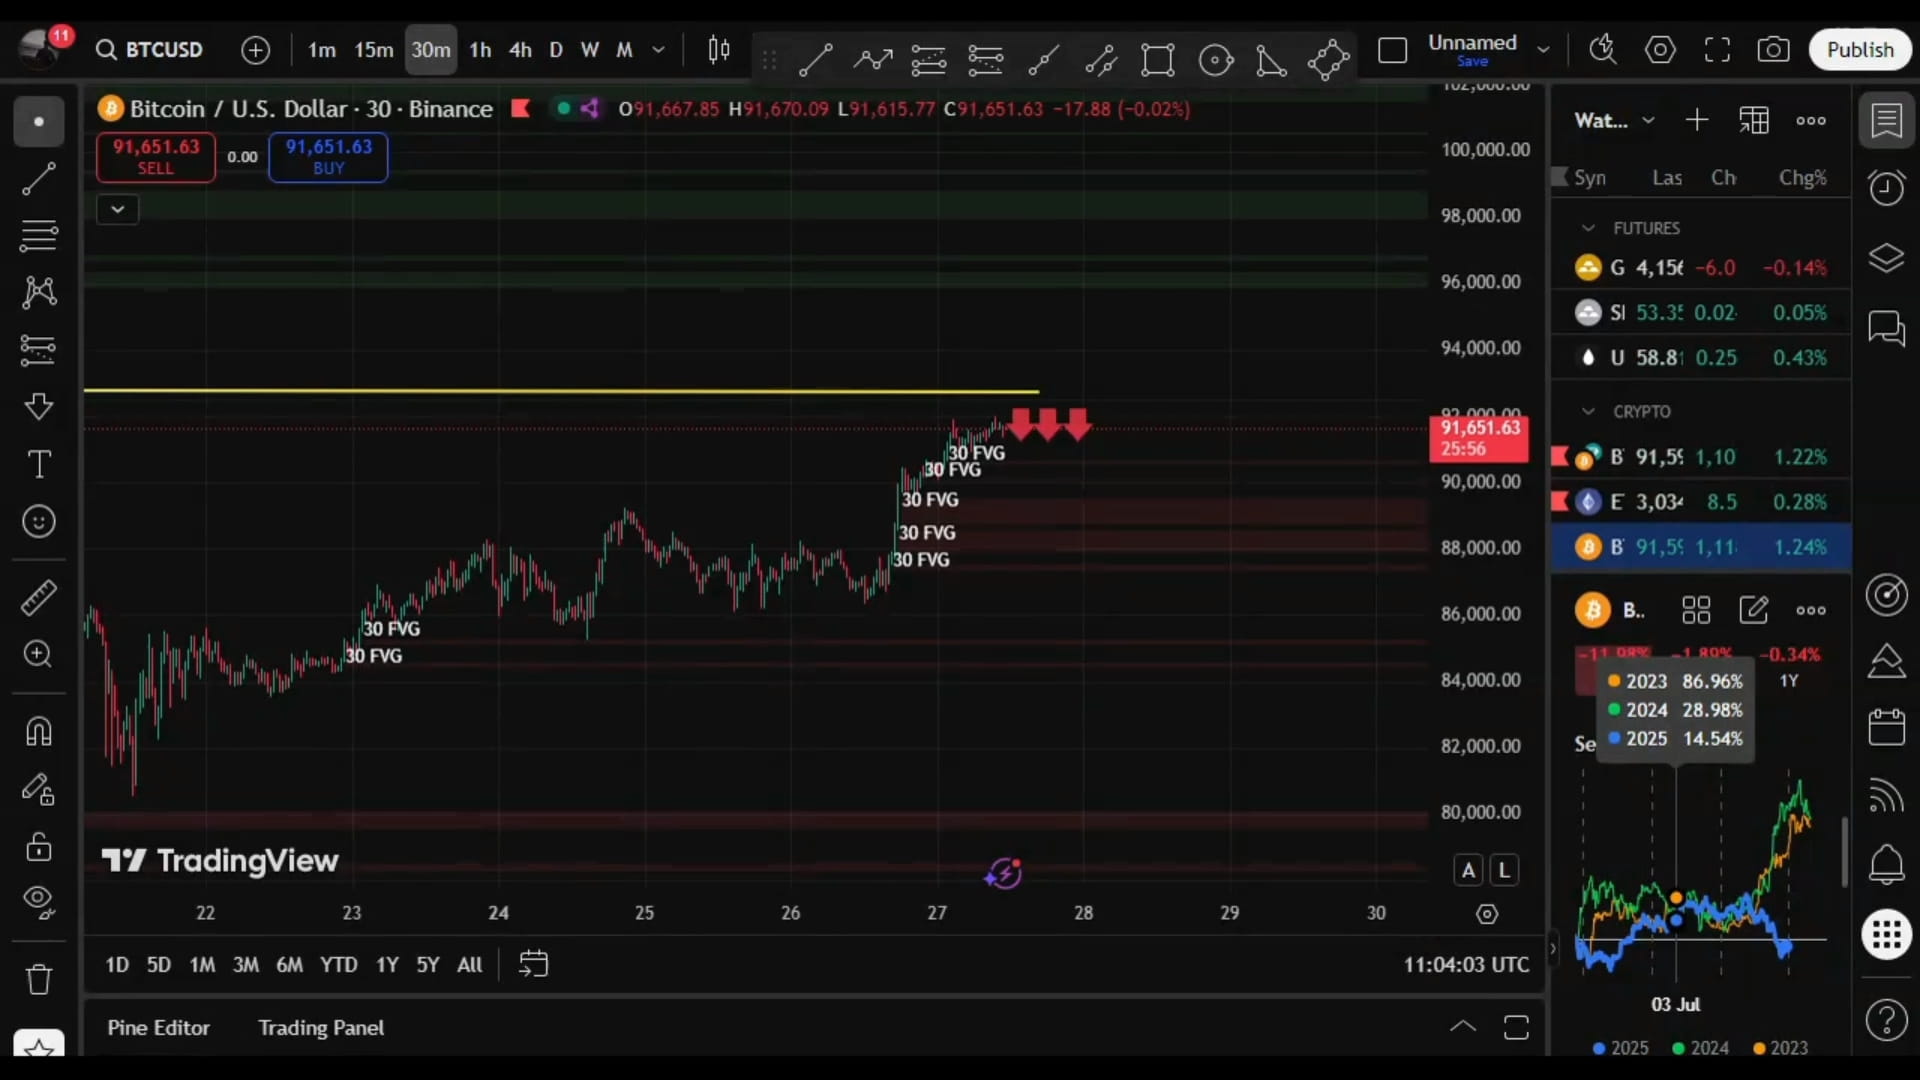Switch to the 1h timeframe
The width and height of the screenshot is (1920, 1080).
(x=480, y=50)
